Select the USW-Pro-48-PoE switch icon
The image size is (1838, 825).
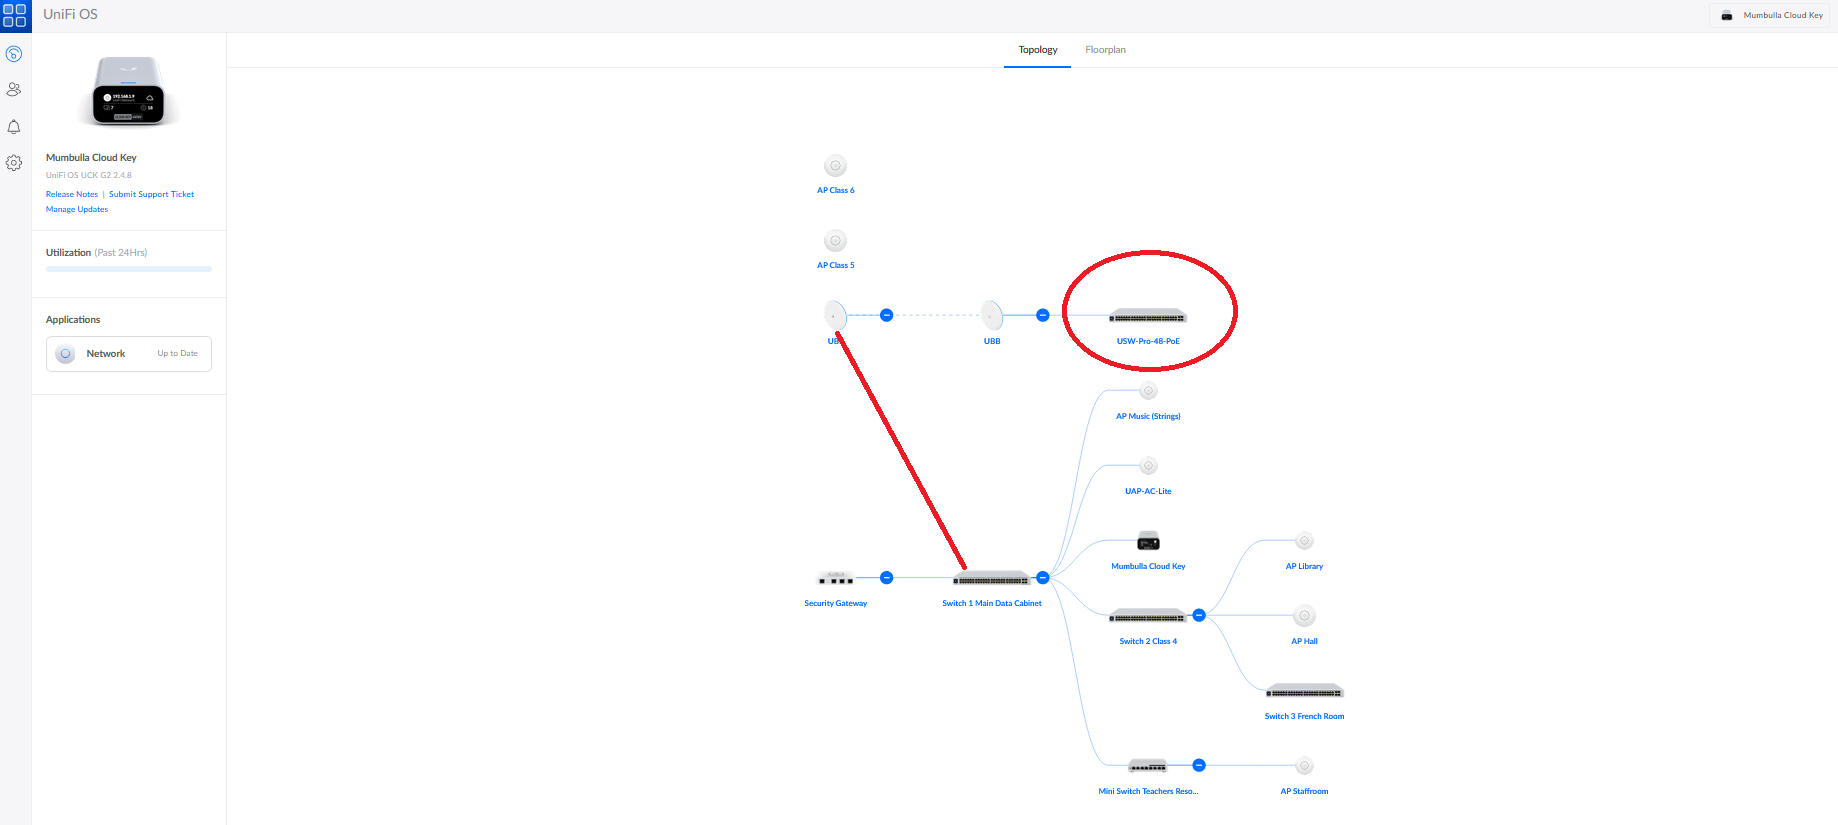coord(1148,317)
